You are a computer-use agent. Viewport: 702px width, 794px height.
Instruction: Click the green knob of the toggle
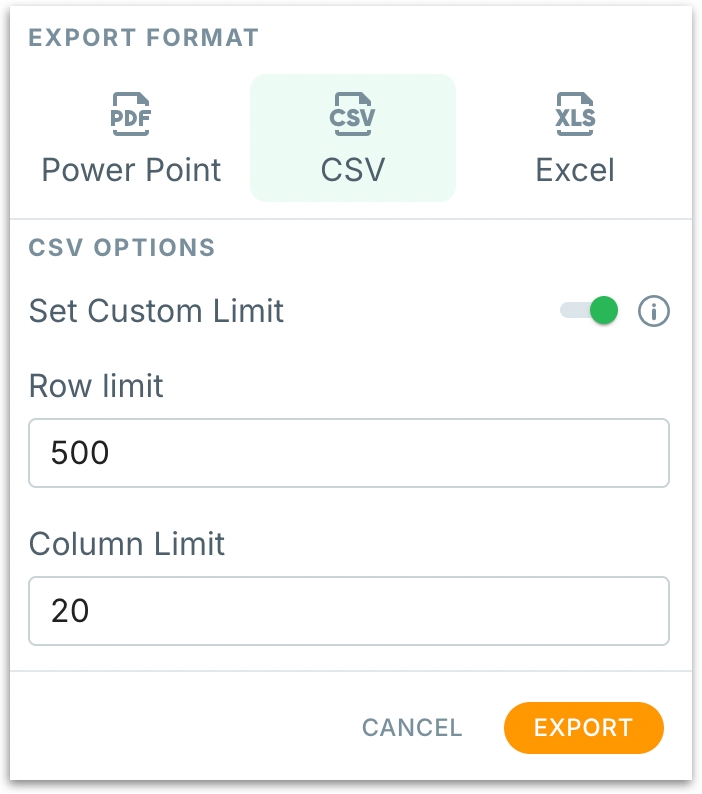click(x=603, y=311)
